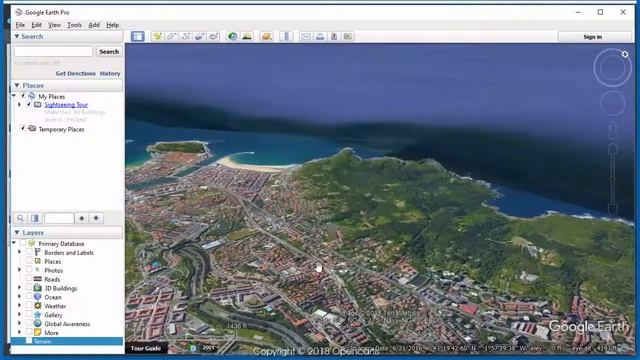Uncheck the Sightseeing Tour checkbox
Image resolution: width=640 pixels, height=360 pixels.
(29, 104)
